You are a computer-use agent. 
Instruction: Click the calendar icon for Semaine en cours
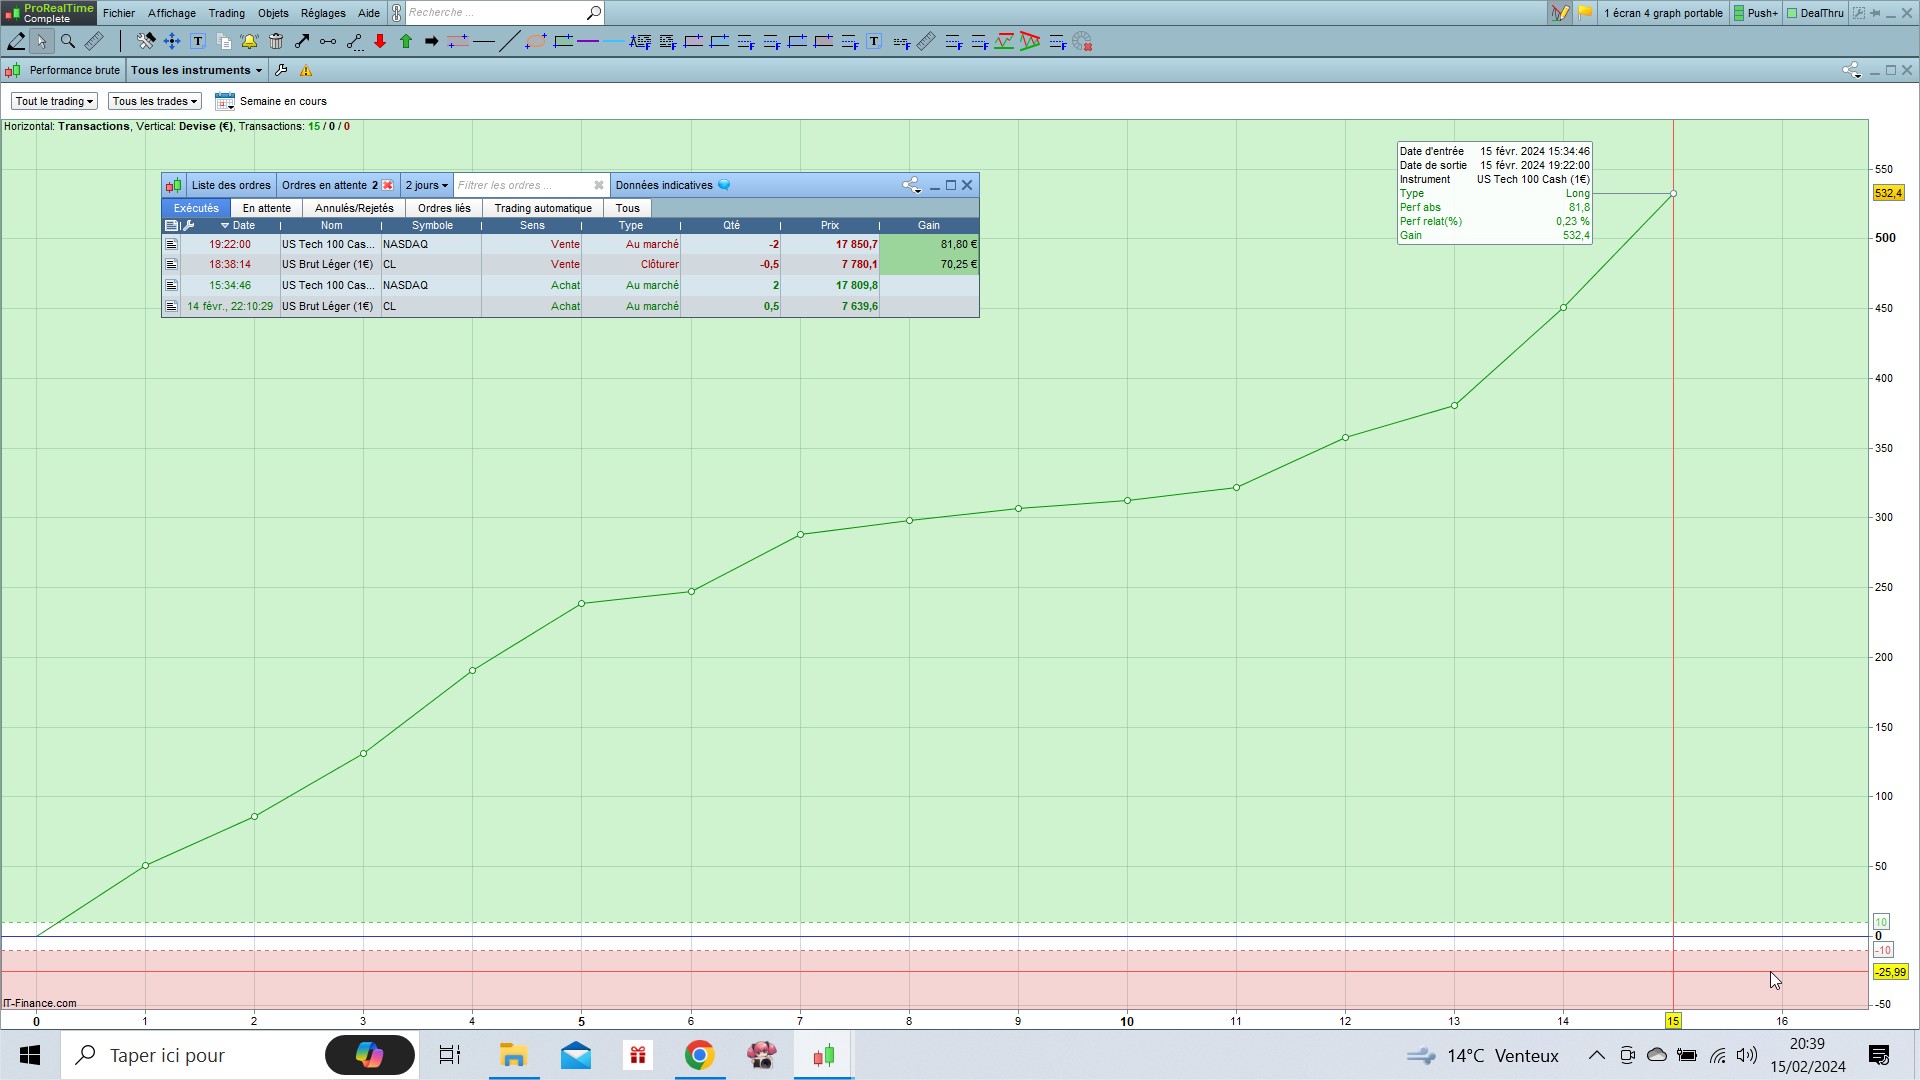(x=225, y=101)
